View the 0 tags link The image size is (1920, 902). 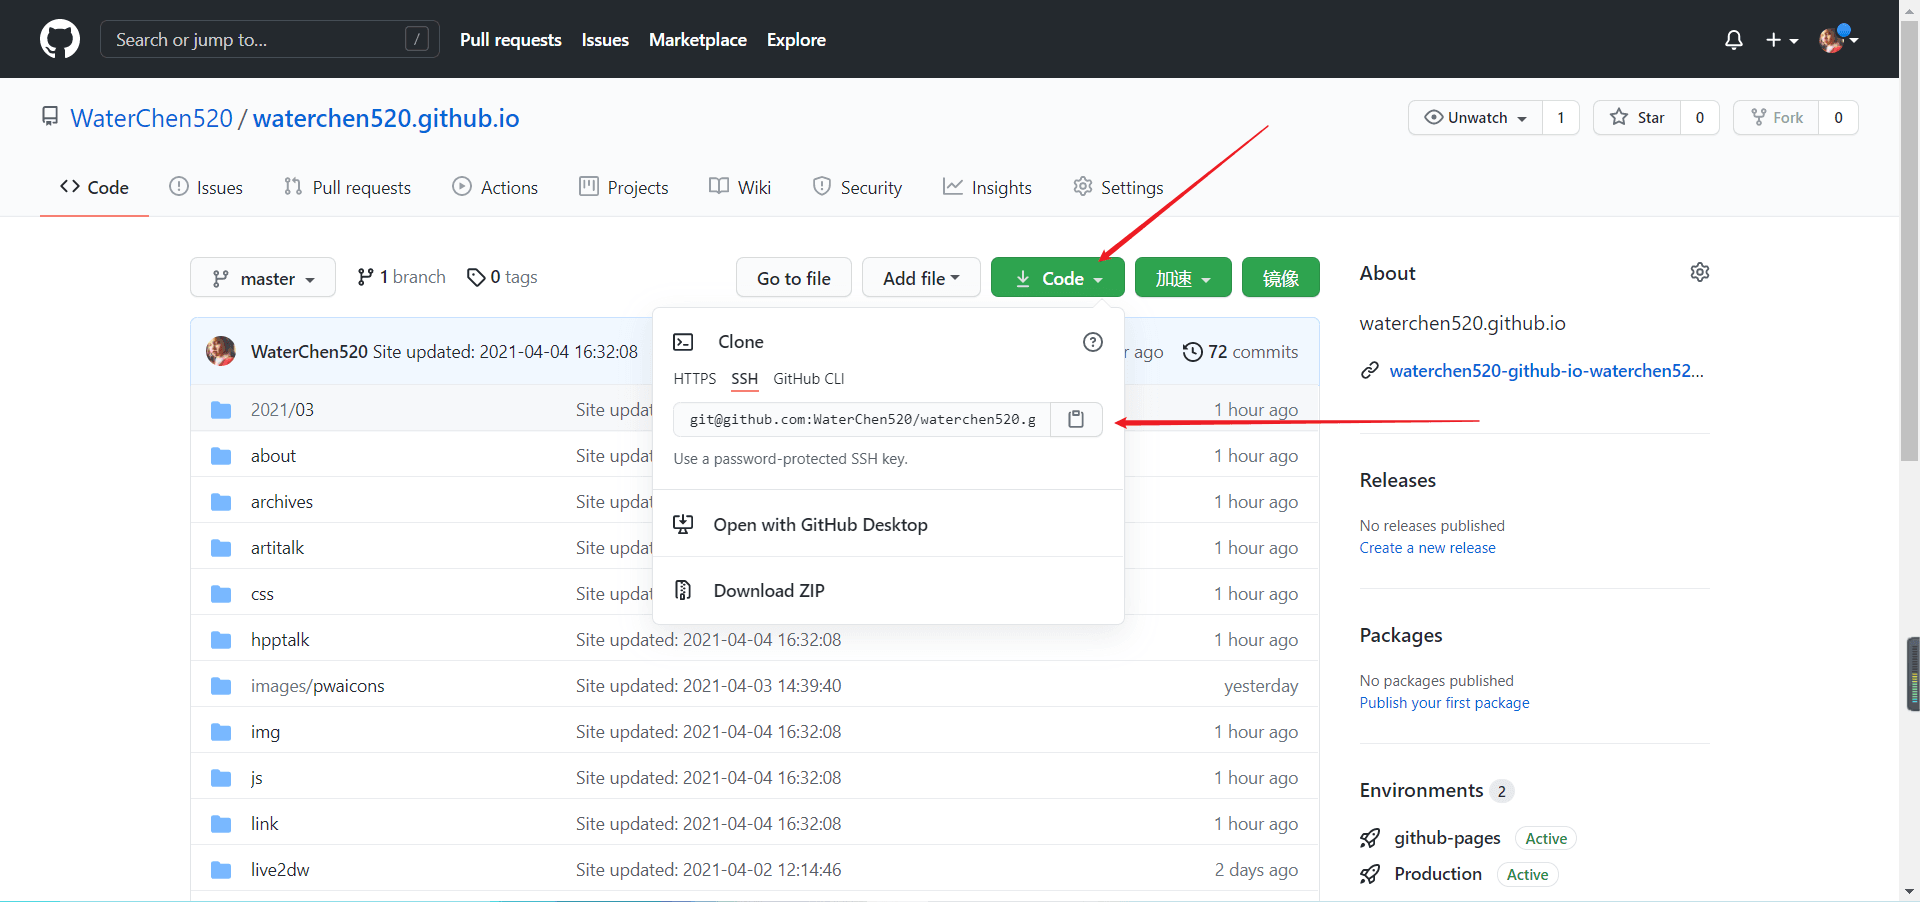(502, 277)
